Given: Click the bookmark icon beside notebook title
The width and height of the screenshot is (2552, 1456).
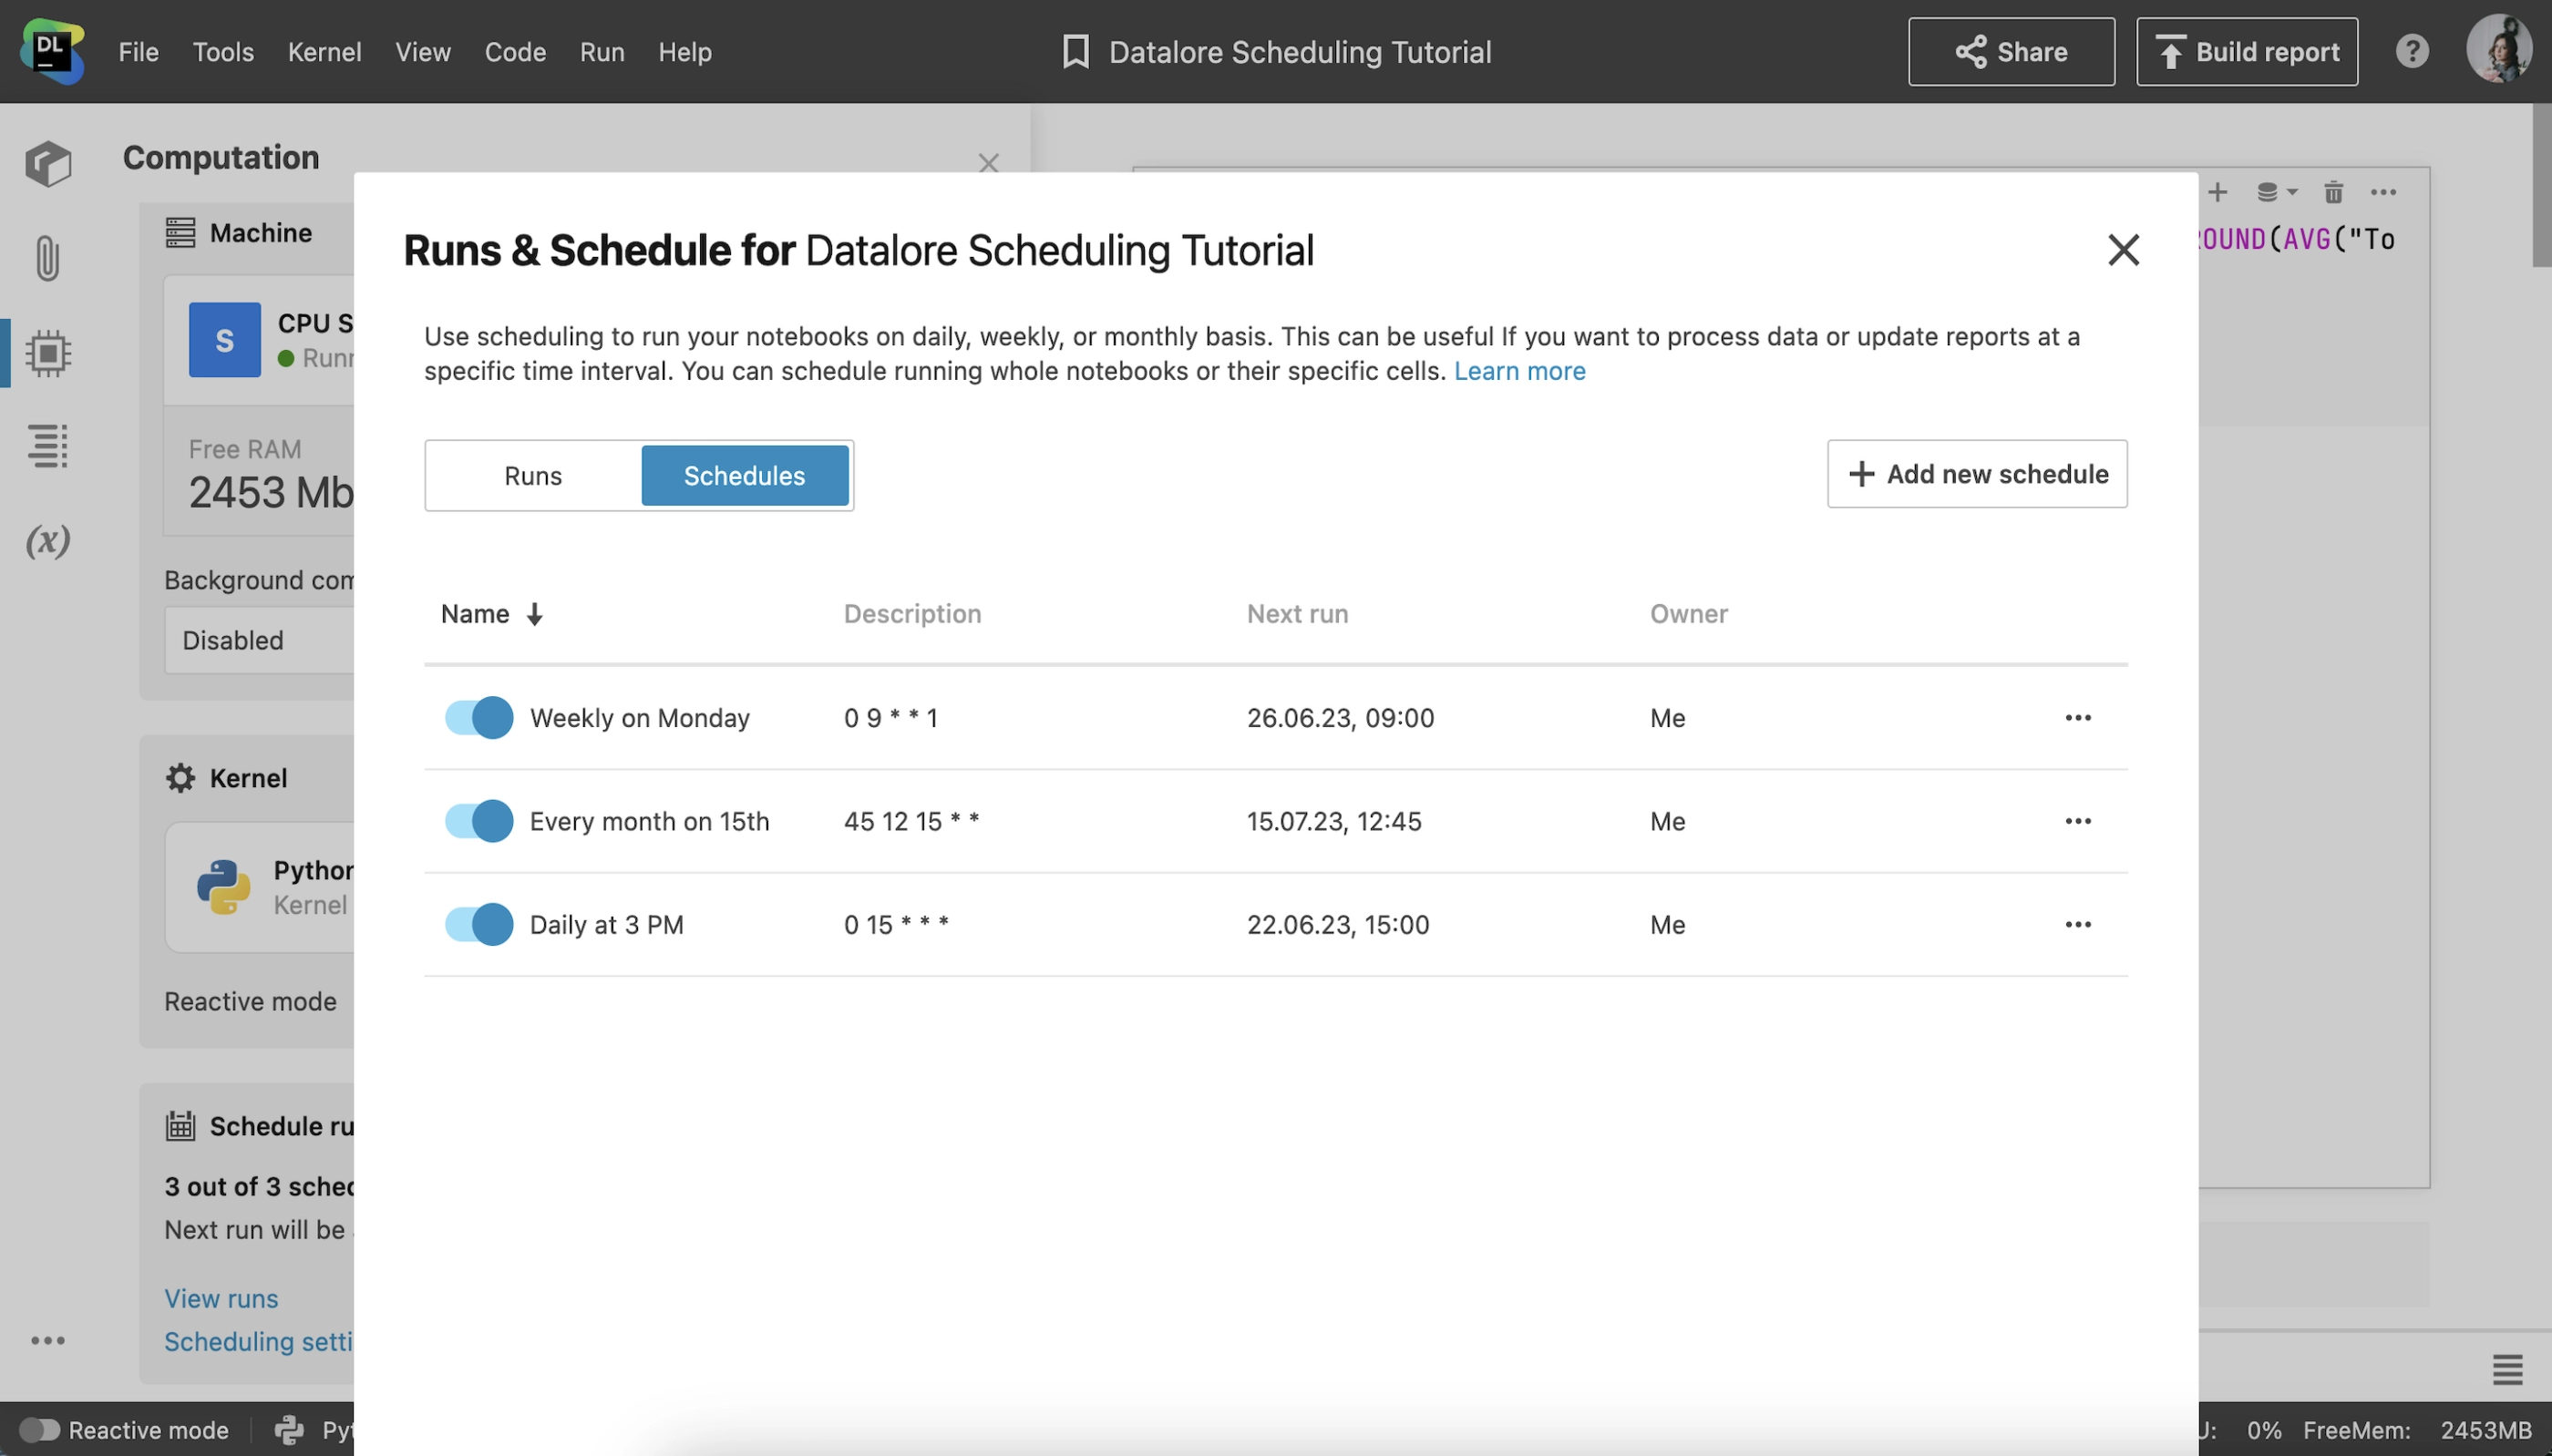Looking at the screenshot, I should click(x=1075, y=52).
